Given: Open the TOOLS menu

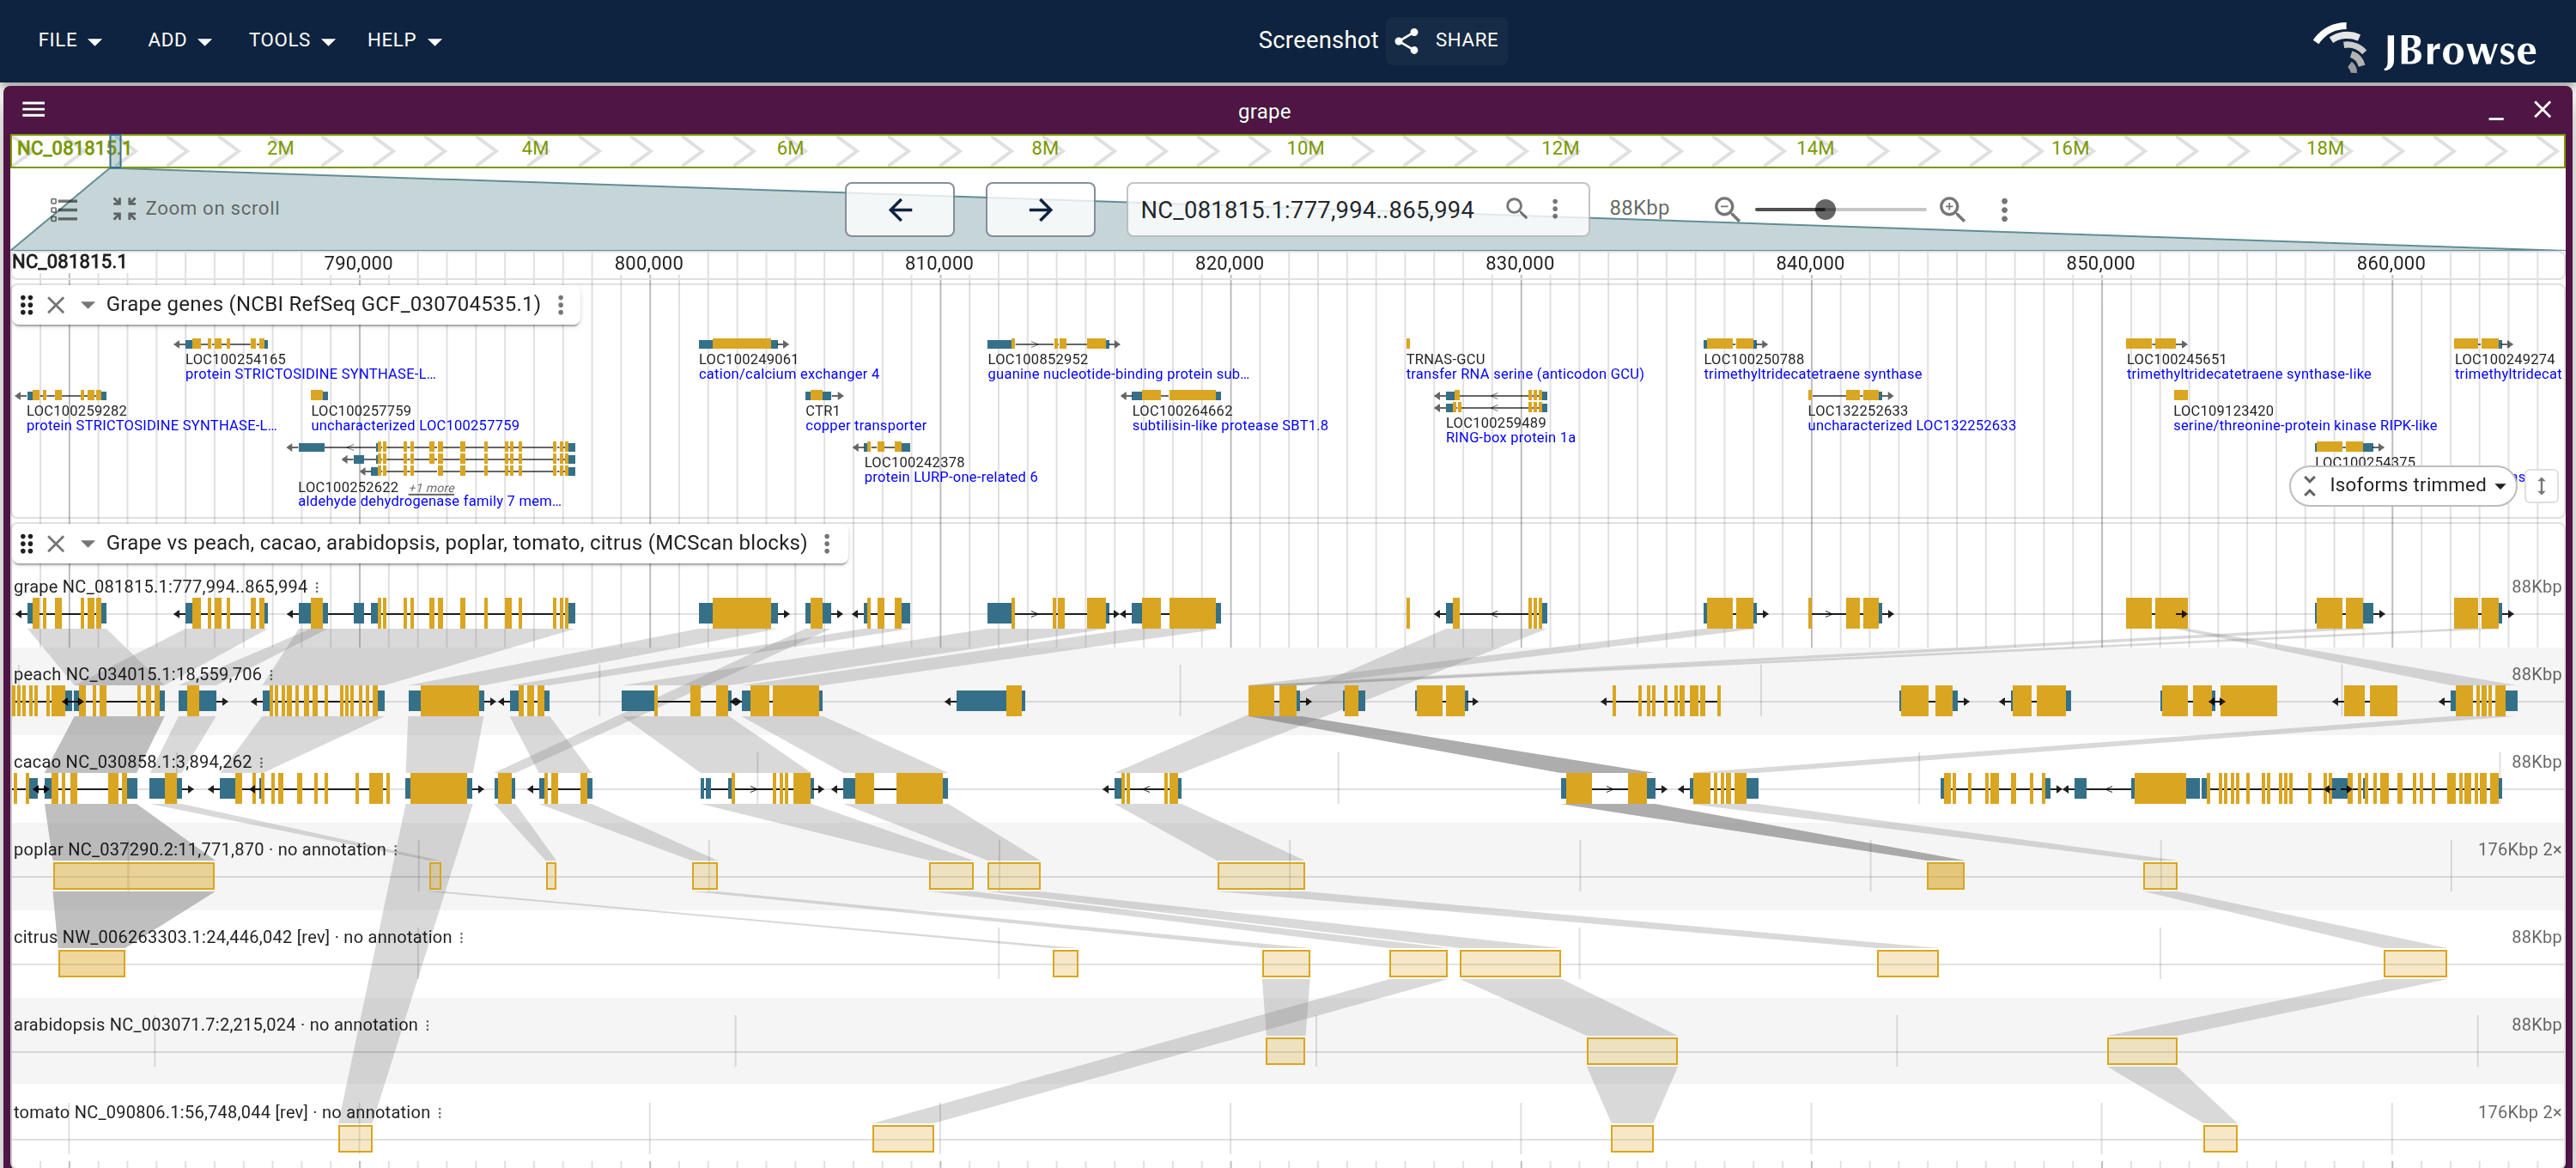Looking at the screenshot, I should tap(291, 40).
